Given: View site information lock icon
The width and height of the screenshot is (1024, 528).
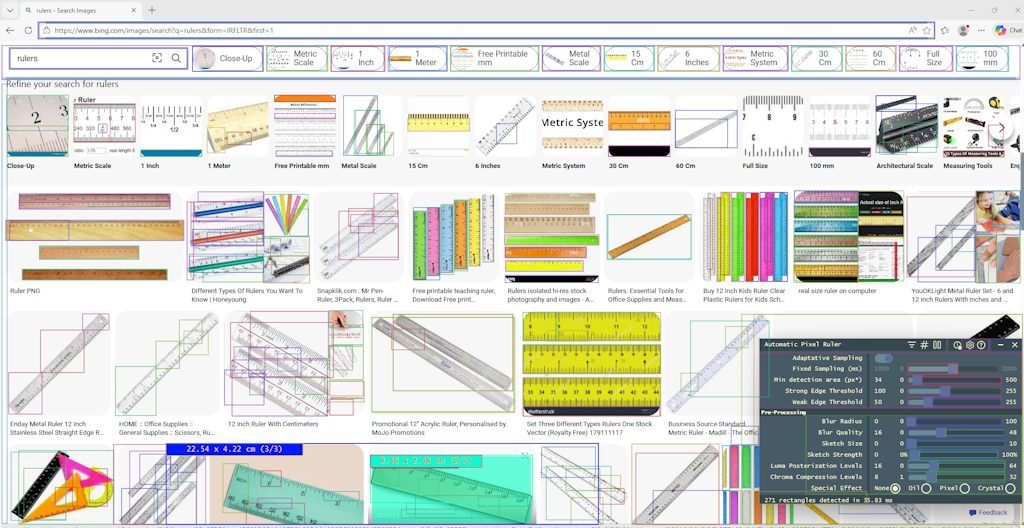Looking at the screenshot, I should click(x=46, y=31).
